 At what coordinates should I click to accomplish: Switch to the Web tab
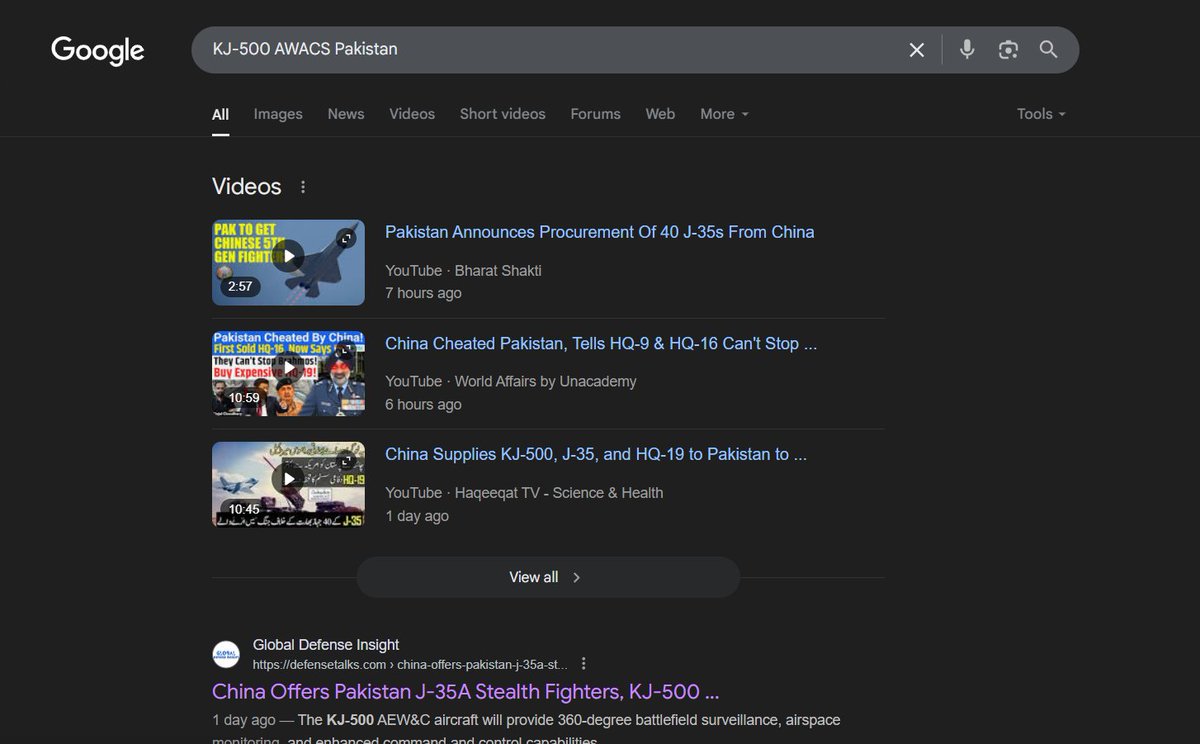click(x=660, y=114)
